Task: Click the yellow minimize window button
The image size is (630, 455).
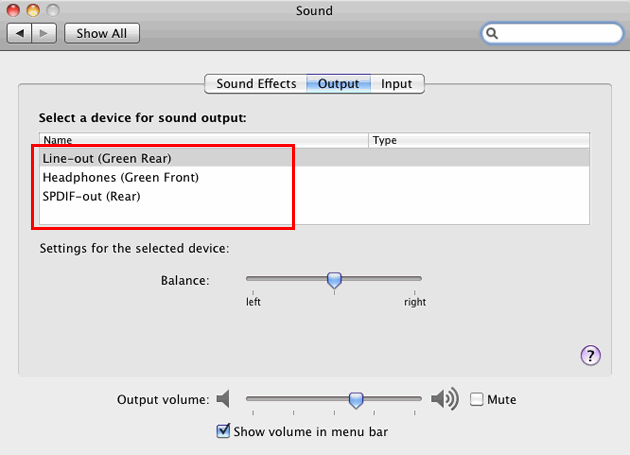Action: [33, 10]
